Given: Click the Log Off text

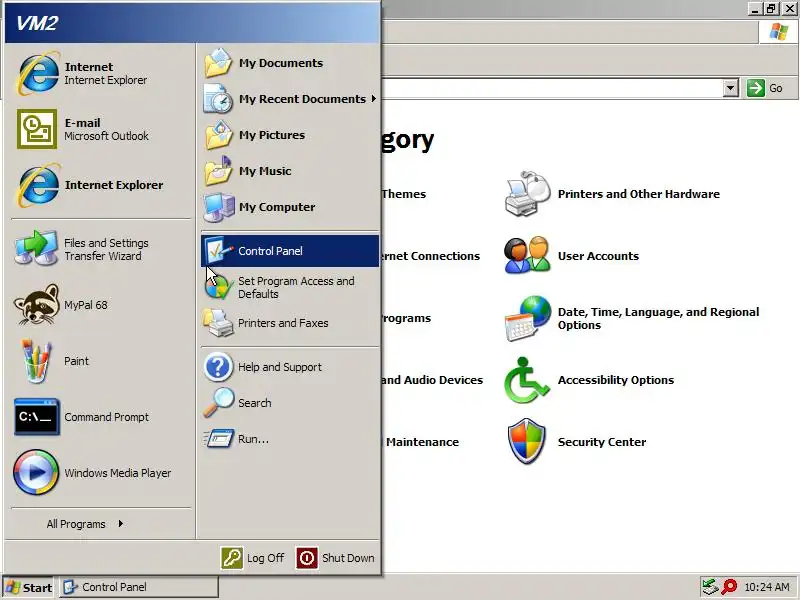Looking at the screenshot, I should pyautogui.click(x=265, y=558).
